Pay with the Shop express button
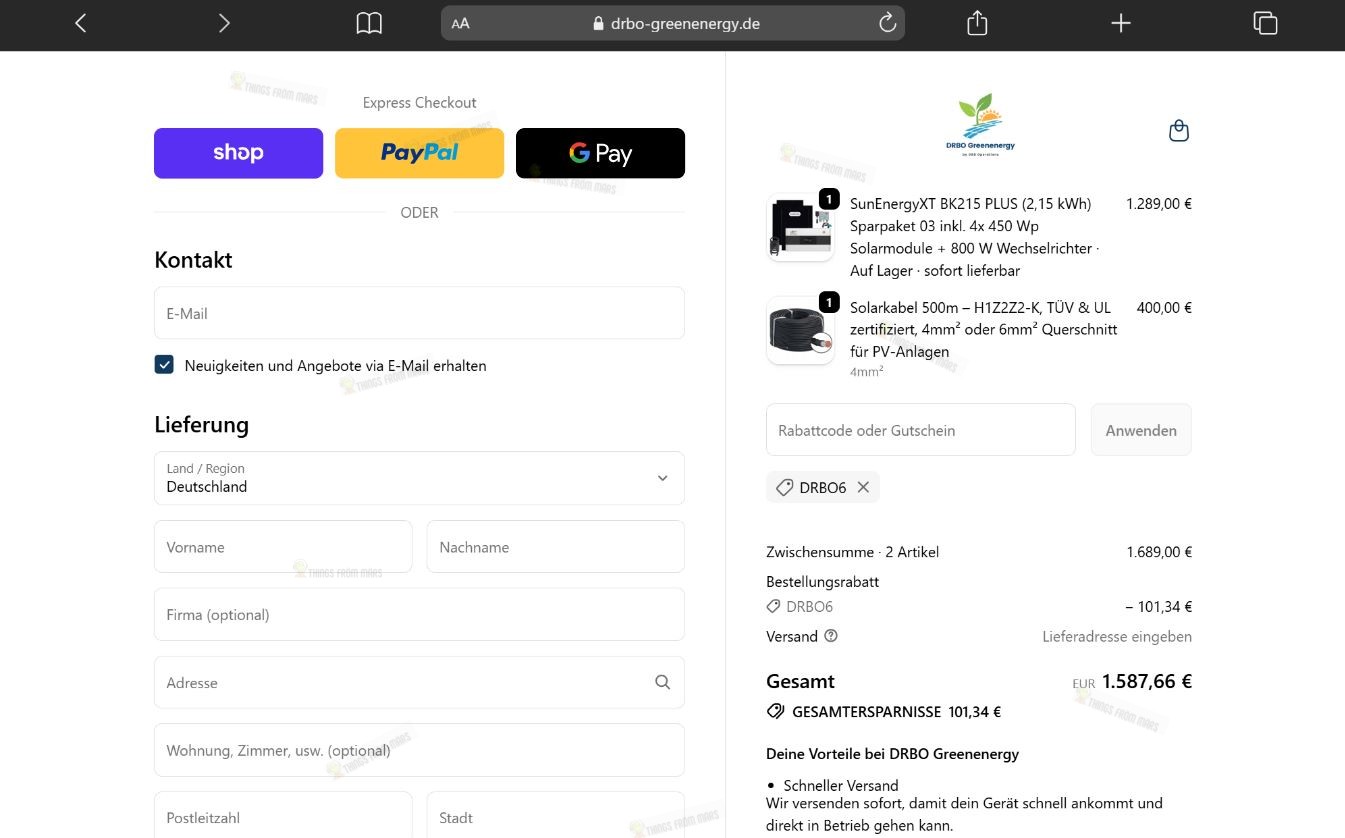Image resolution: width=1345 pixels, height=838 pixels. click(238, 153)
